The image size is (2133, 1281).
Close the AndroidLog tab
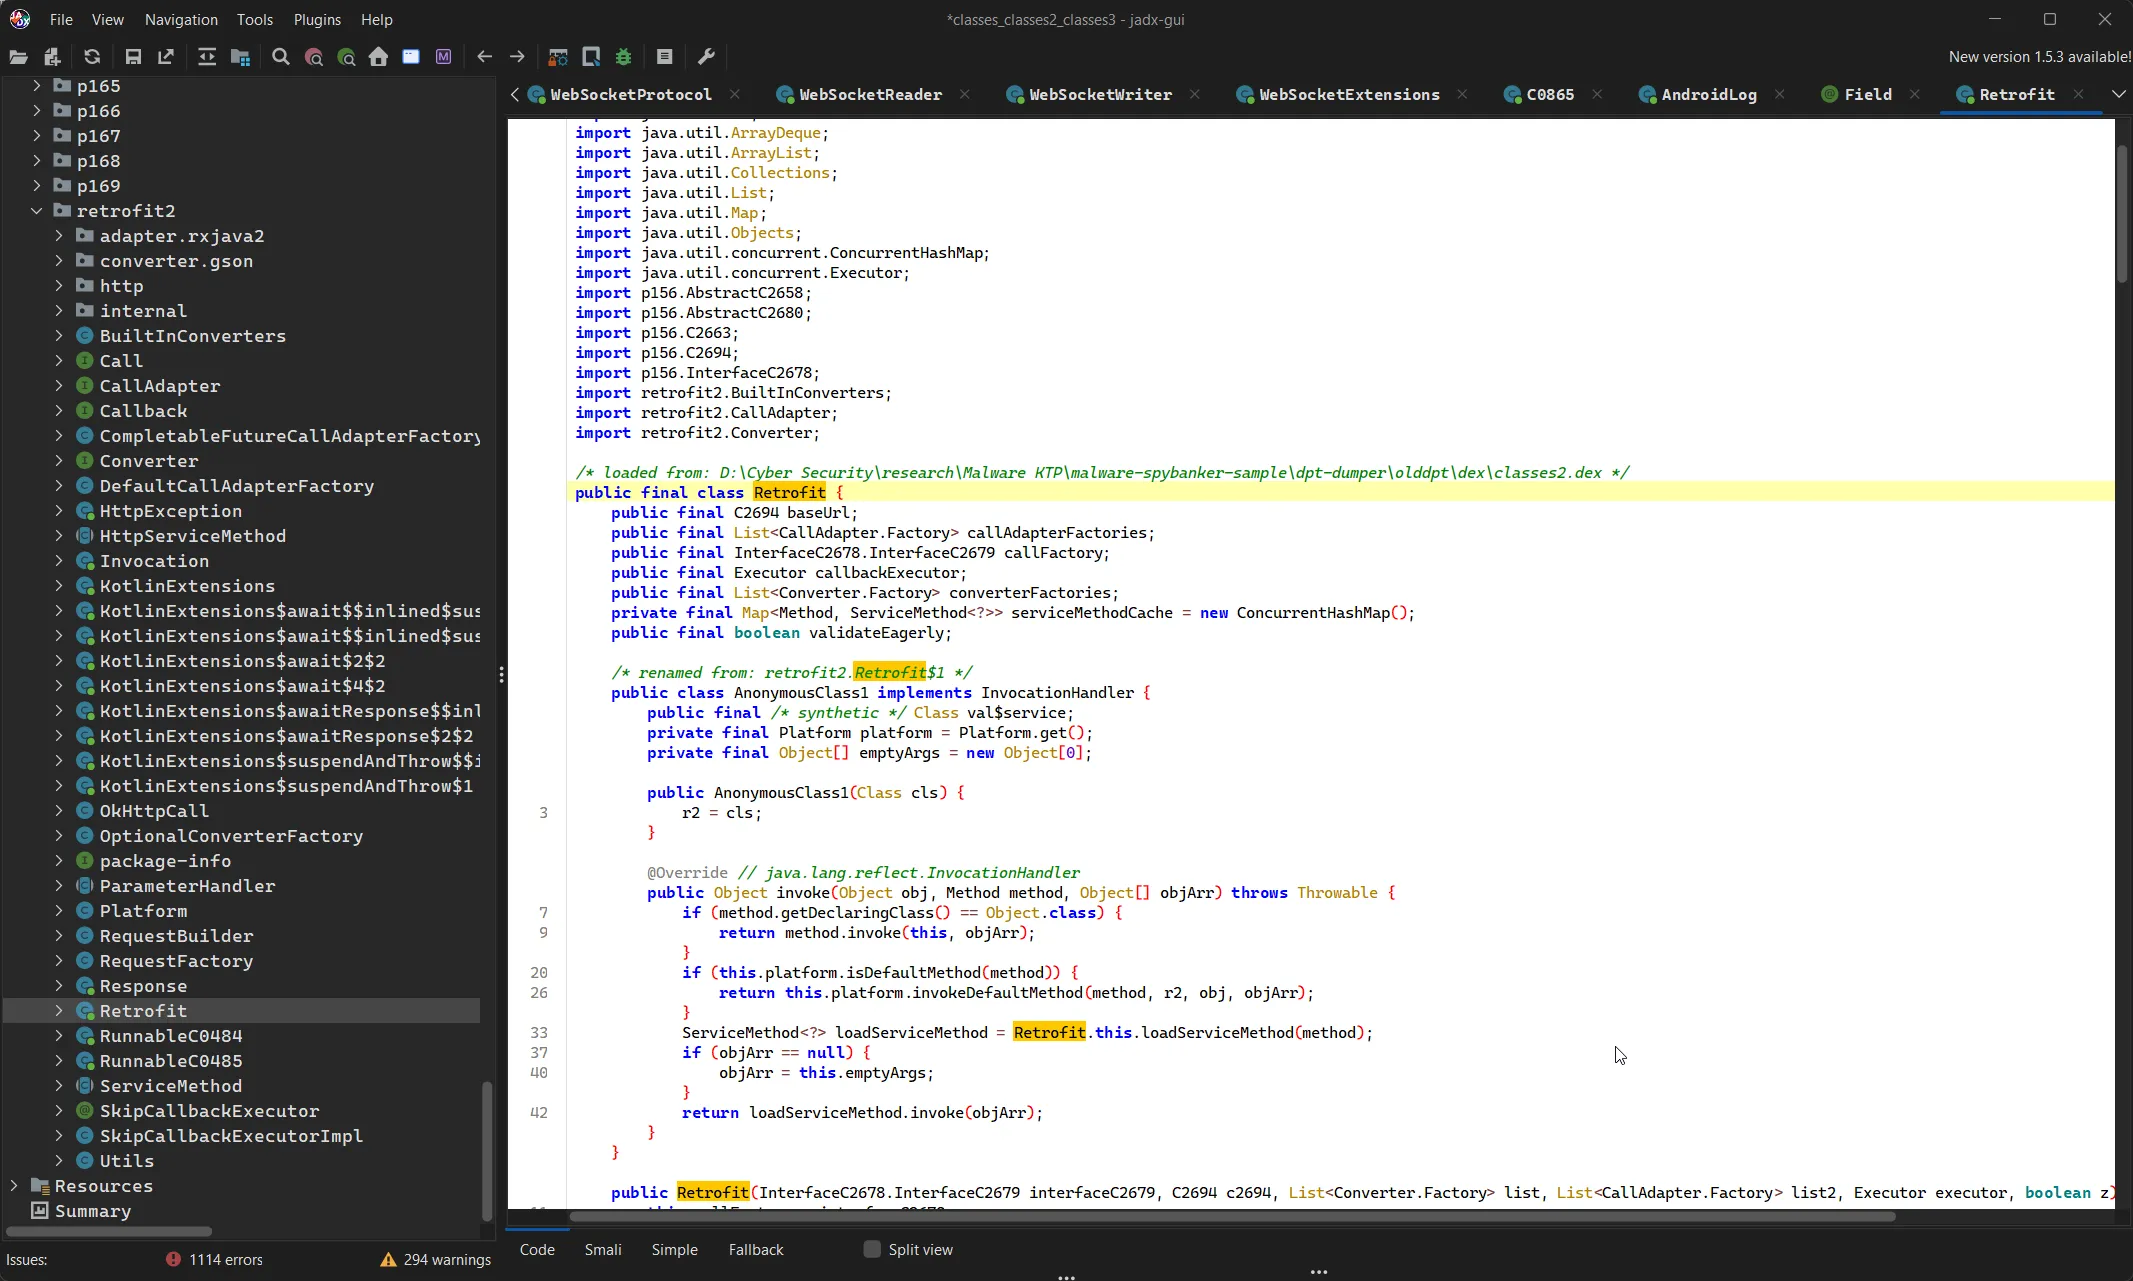1780,94
